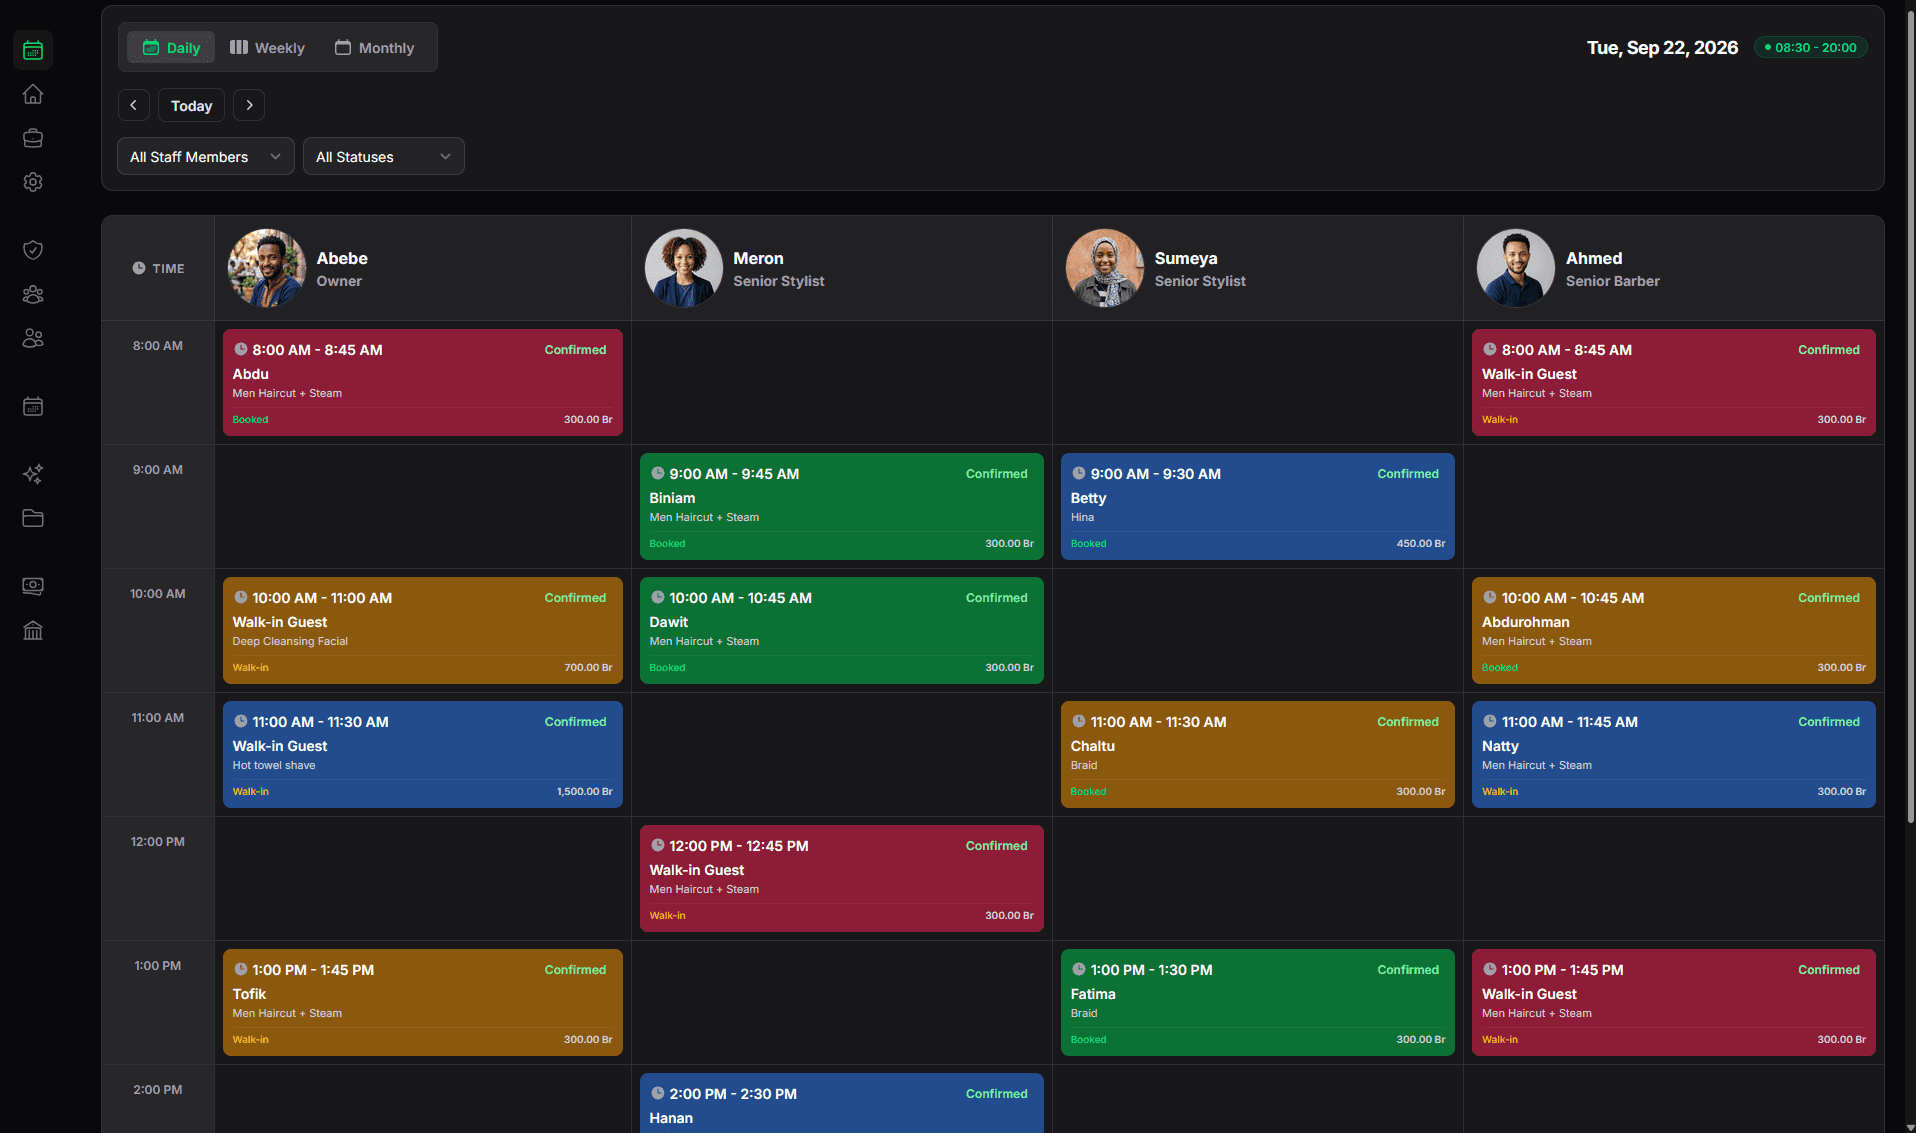Open the Hot towel shave appointment

[423, 754]
